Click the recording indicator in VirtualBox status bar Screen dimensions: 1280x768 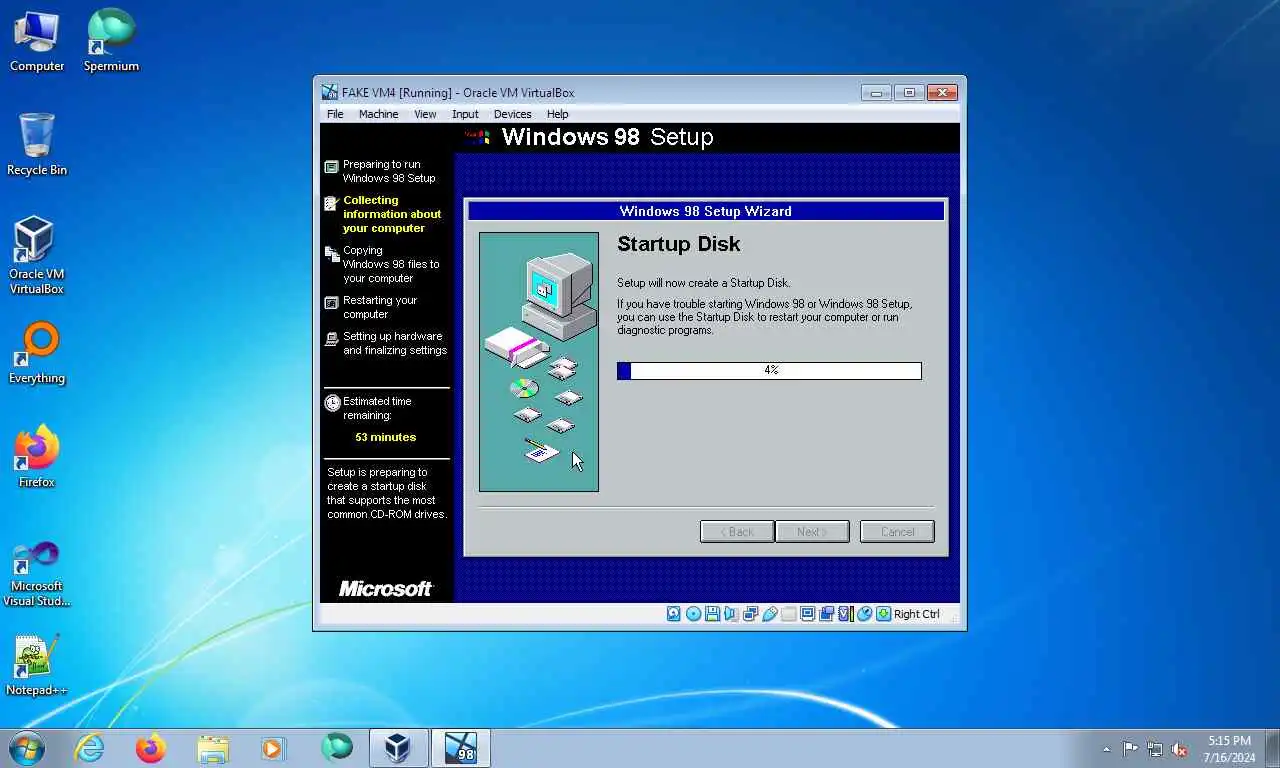coord(826,614)
